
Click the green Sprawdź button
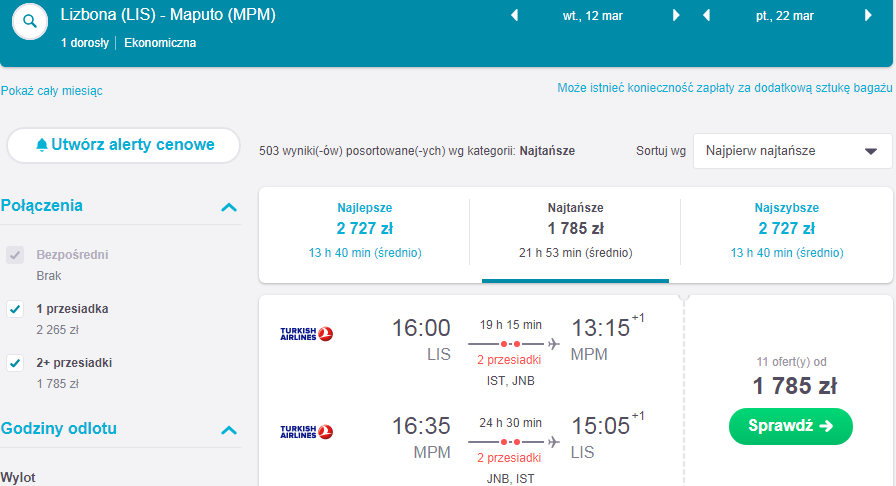click(791, 426)
